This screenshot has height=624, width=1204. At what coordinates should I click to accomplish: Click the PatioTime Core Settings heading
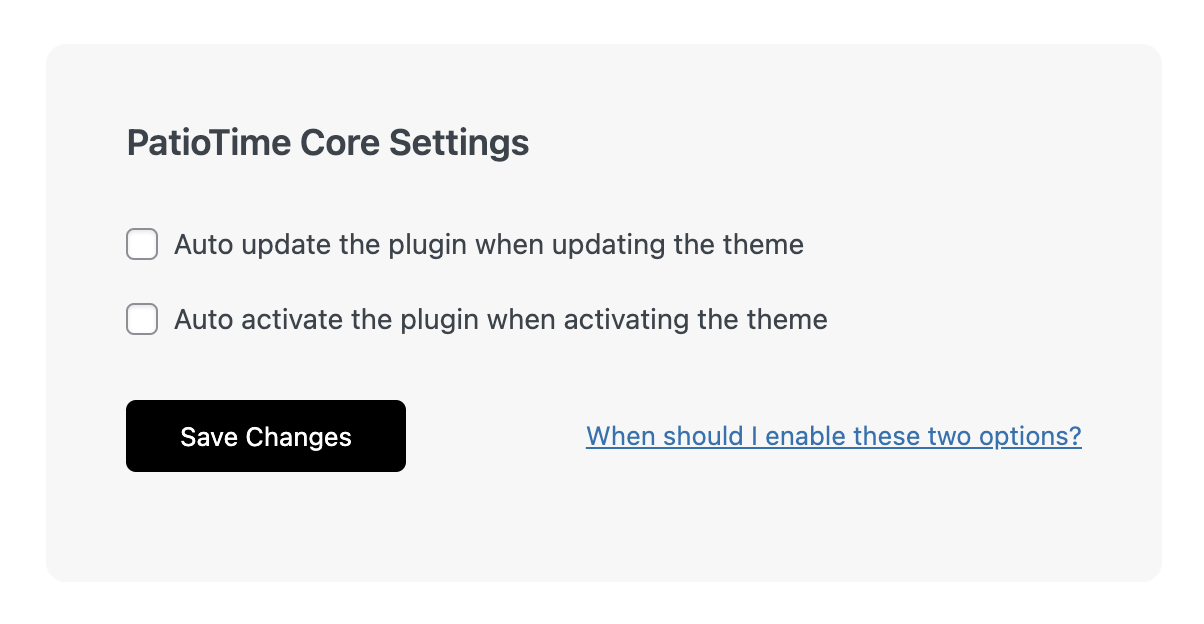[x=328, y=143]
